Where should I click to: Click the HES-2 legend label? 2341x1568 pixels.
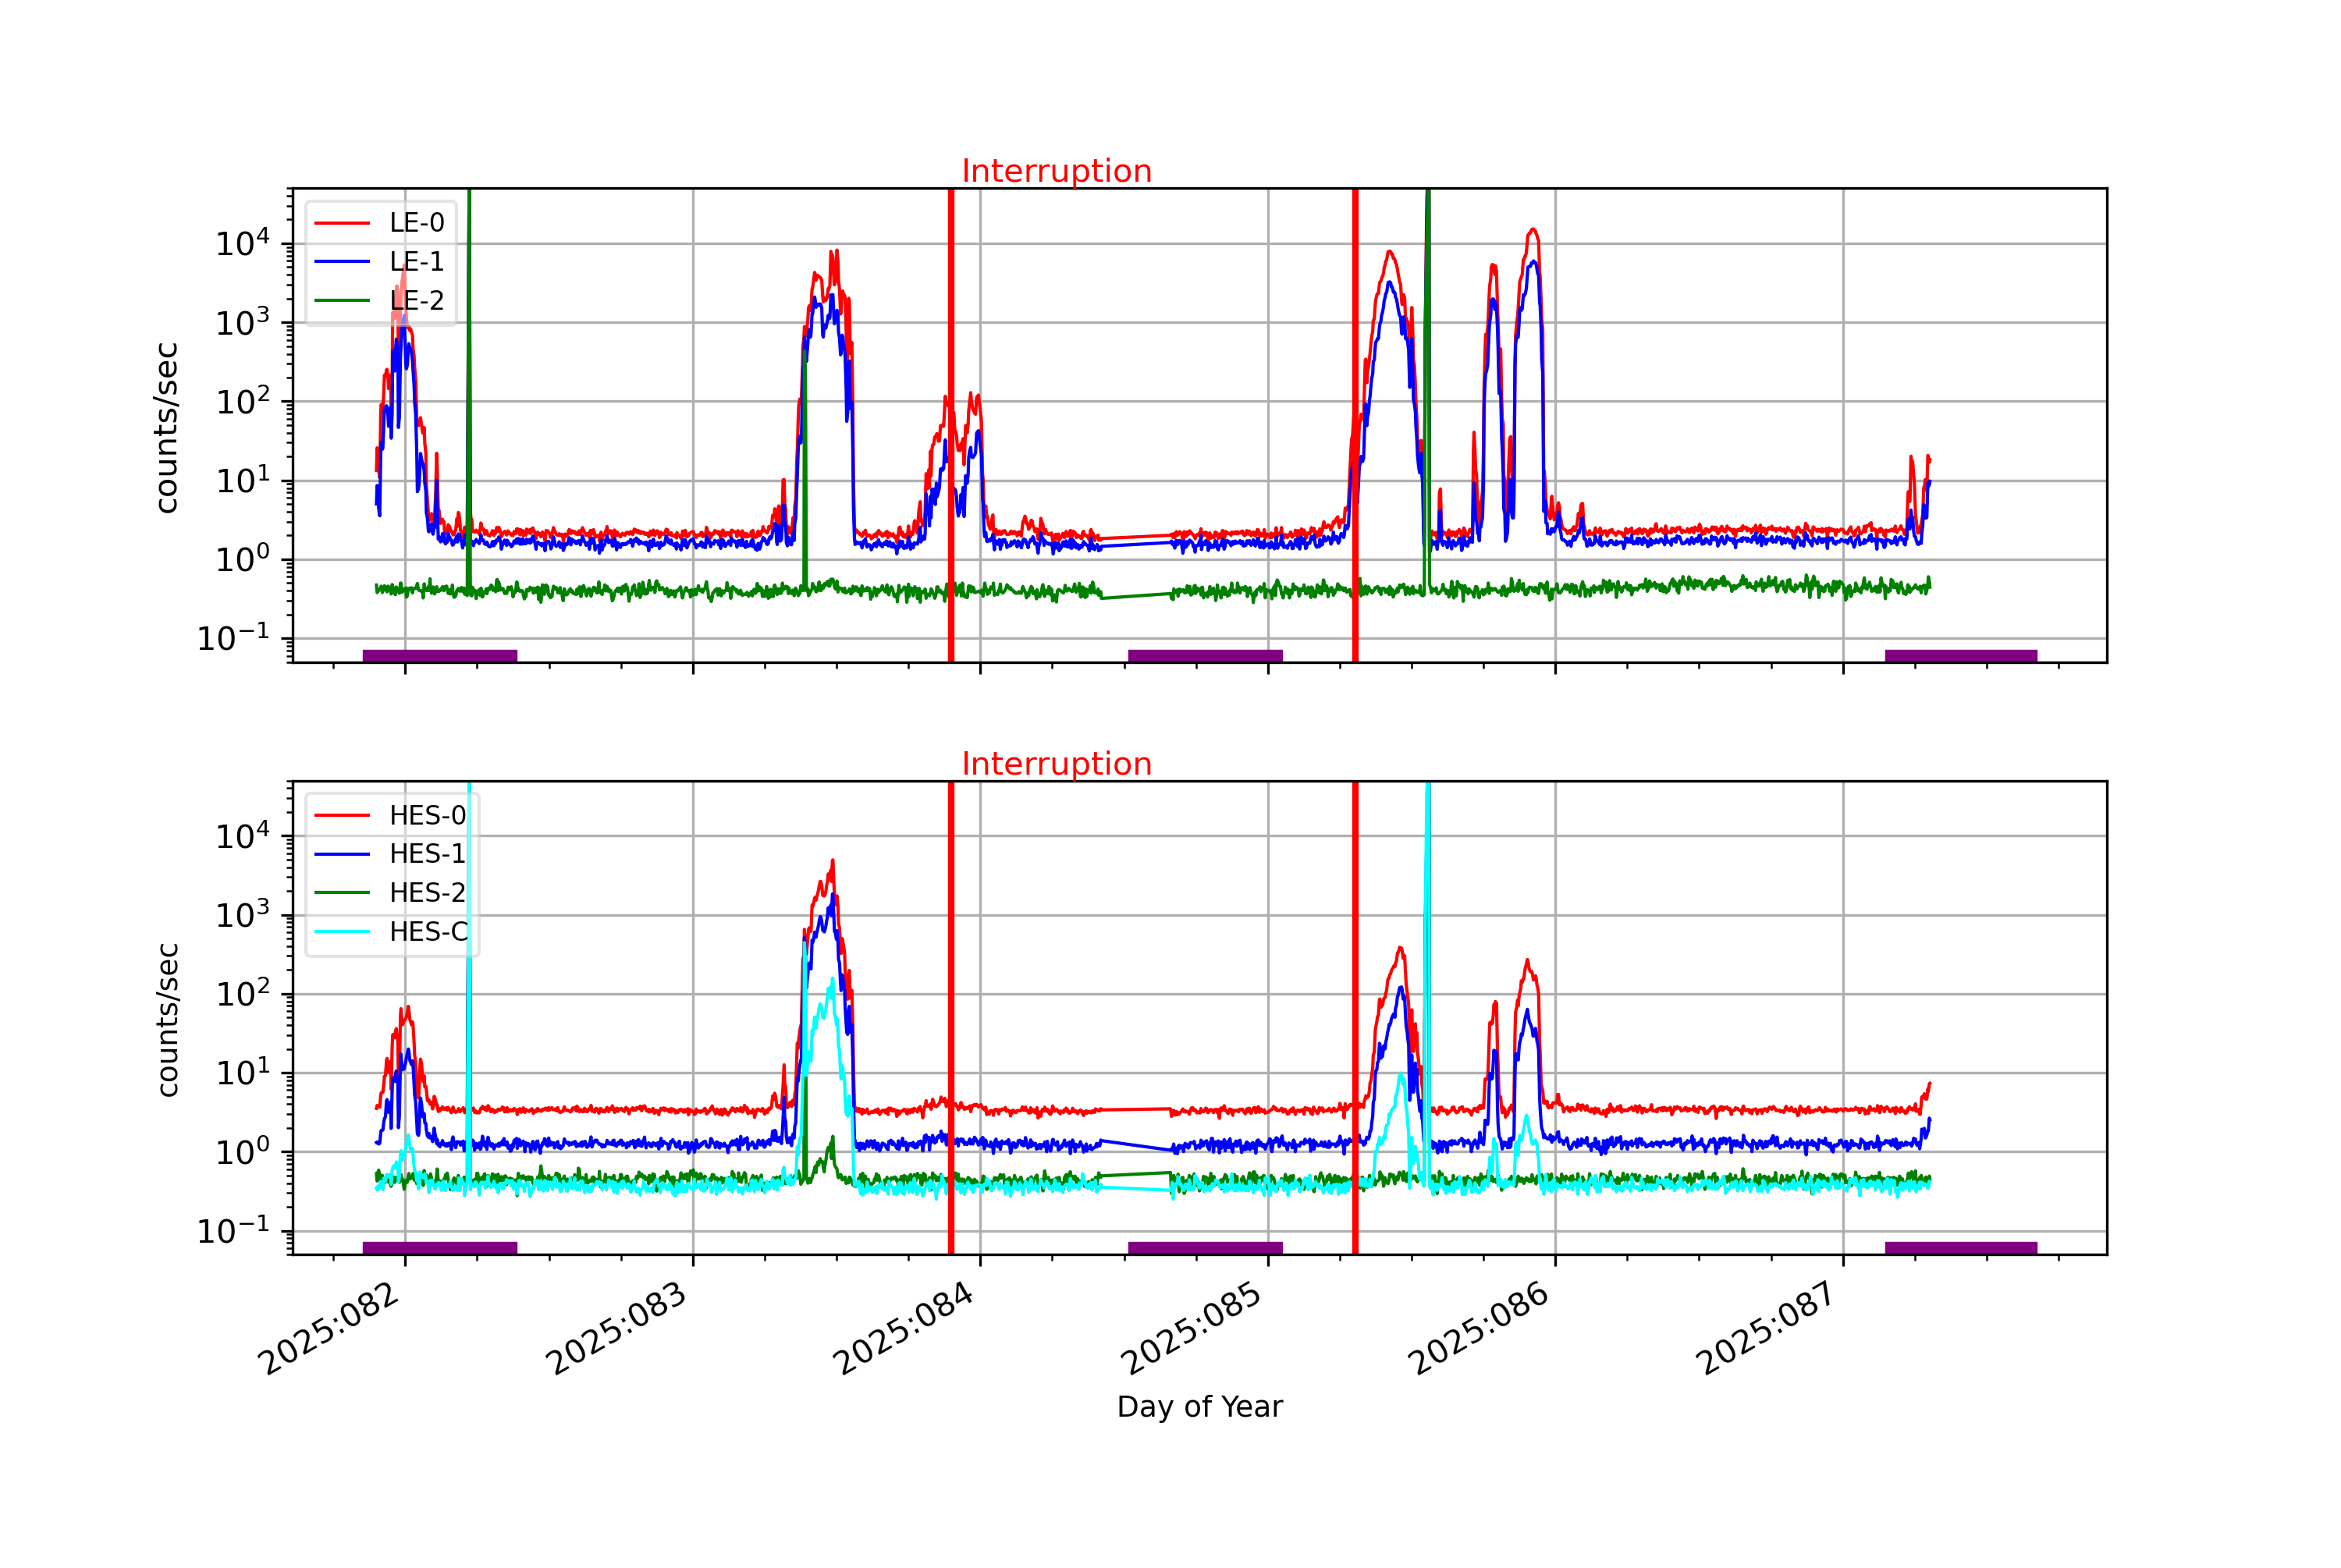coord(427,893)
